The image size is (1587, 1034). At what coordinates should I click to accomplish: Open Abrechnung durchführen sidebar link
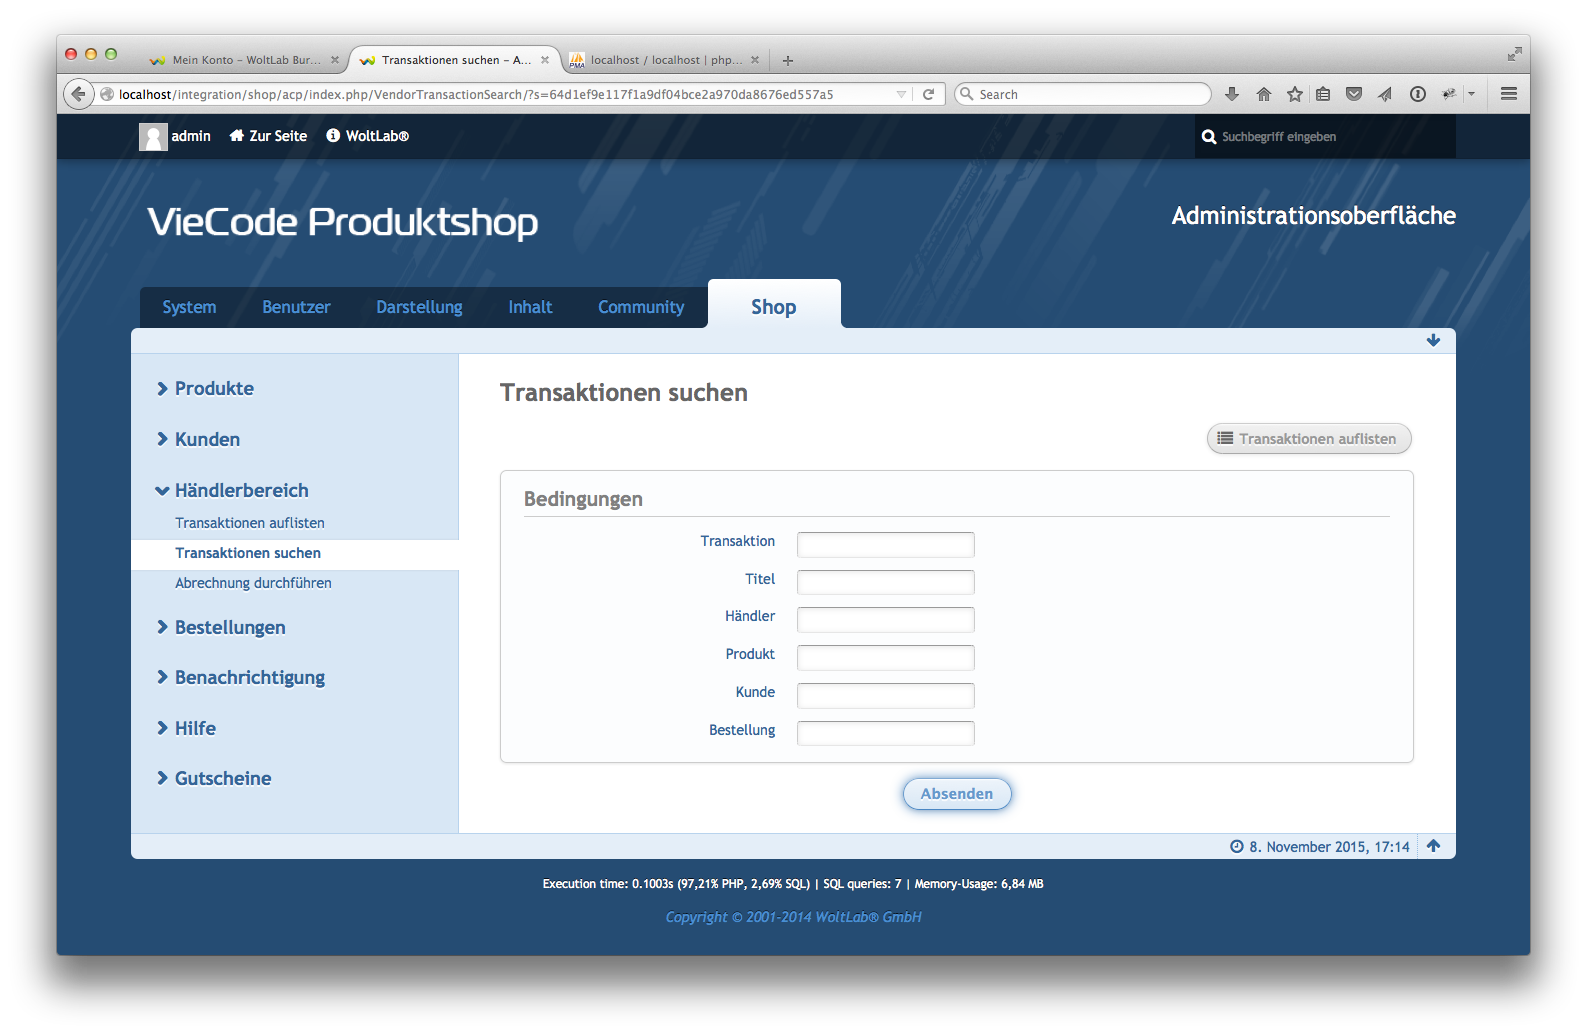click(x=253, y=583)
